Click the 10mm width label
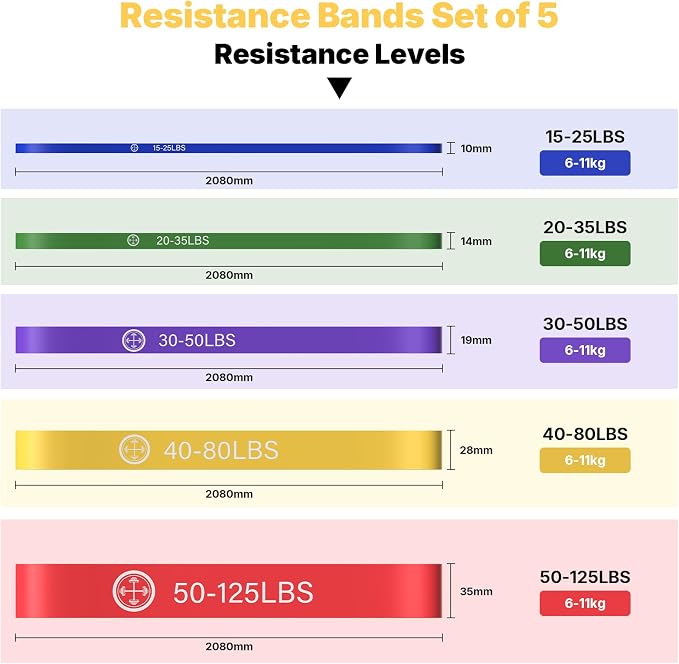The width and height of the screenshot is (679, 664). click(476, 149)
